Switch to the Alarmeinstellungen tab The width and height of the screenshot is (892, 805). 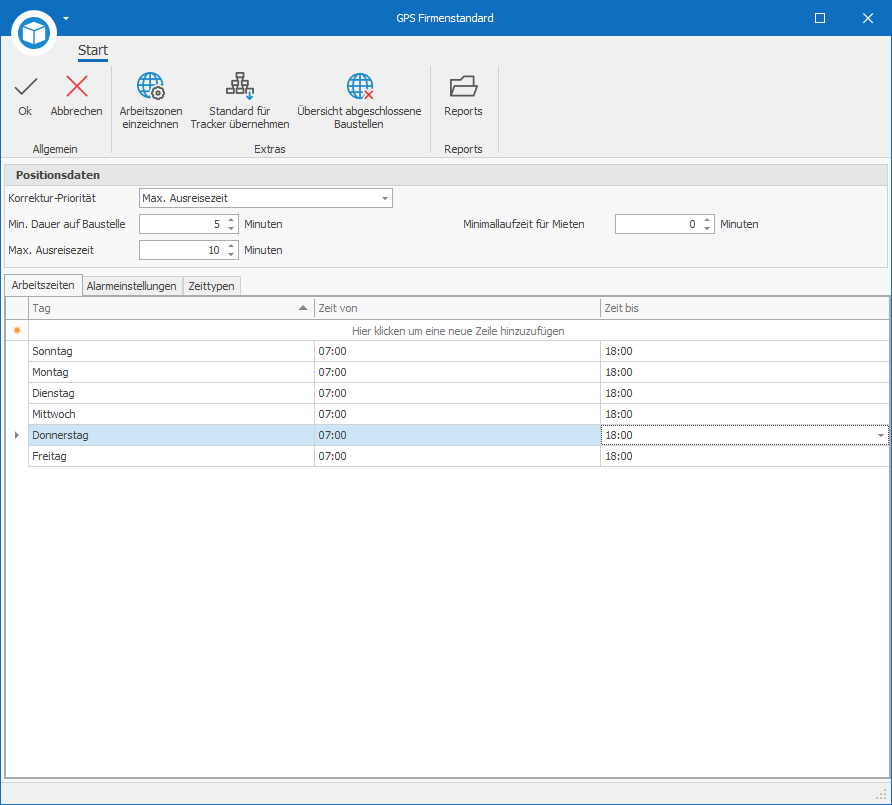(x=131, y=286)
